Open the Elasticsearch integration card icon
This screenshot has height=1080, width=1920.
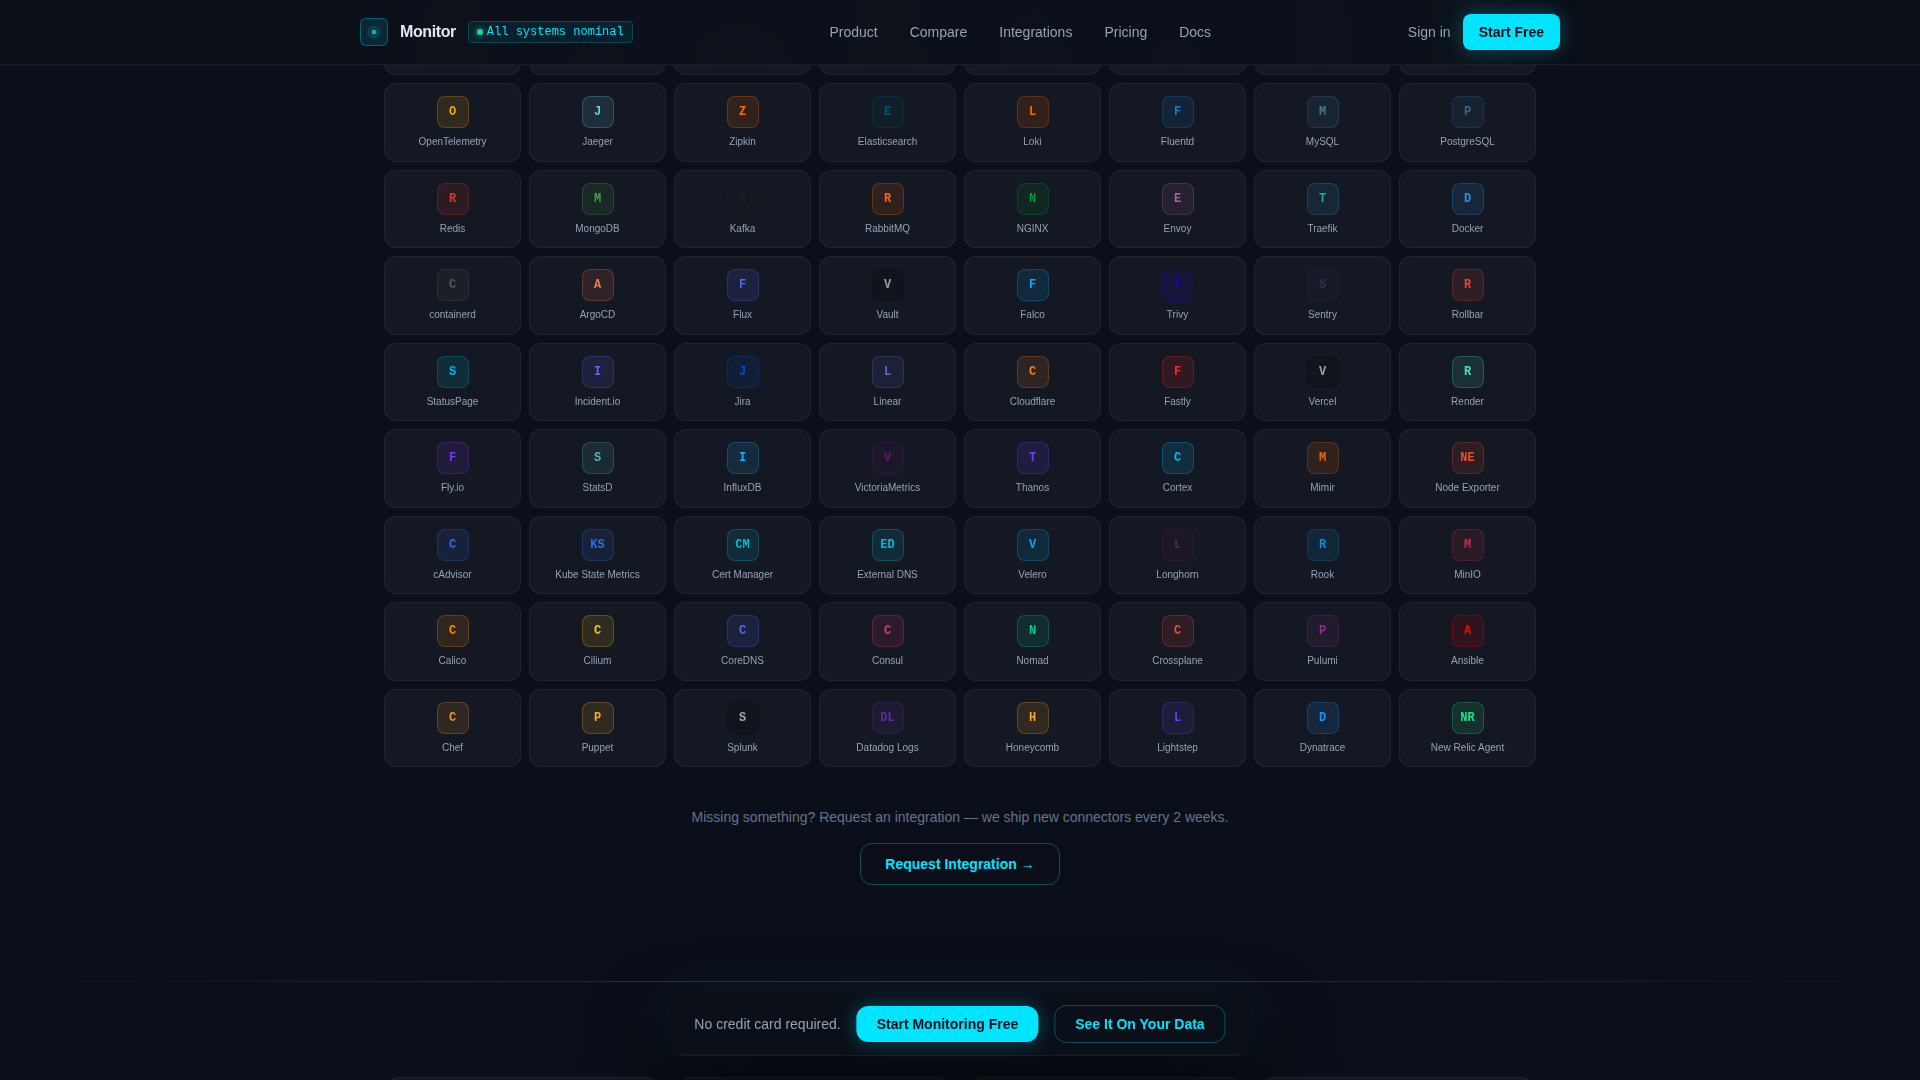click(887, 112)
